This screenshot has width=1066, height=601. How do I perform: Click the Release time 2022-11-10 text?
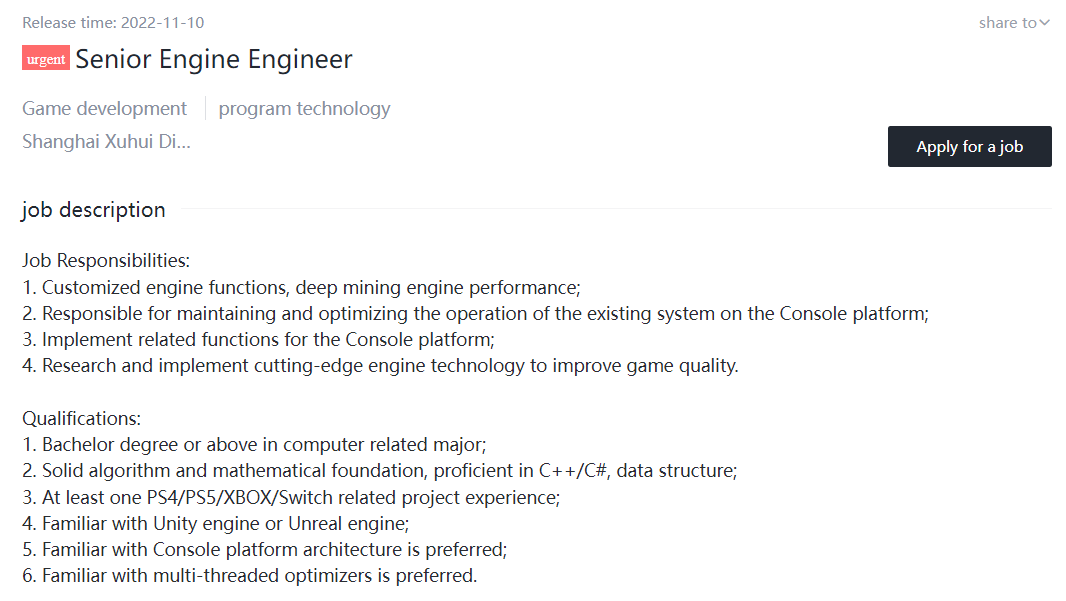tap(113, 23)
